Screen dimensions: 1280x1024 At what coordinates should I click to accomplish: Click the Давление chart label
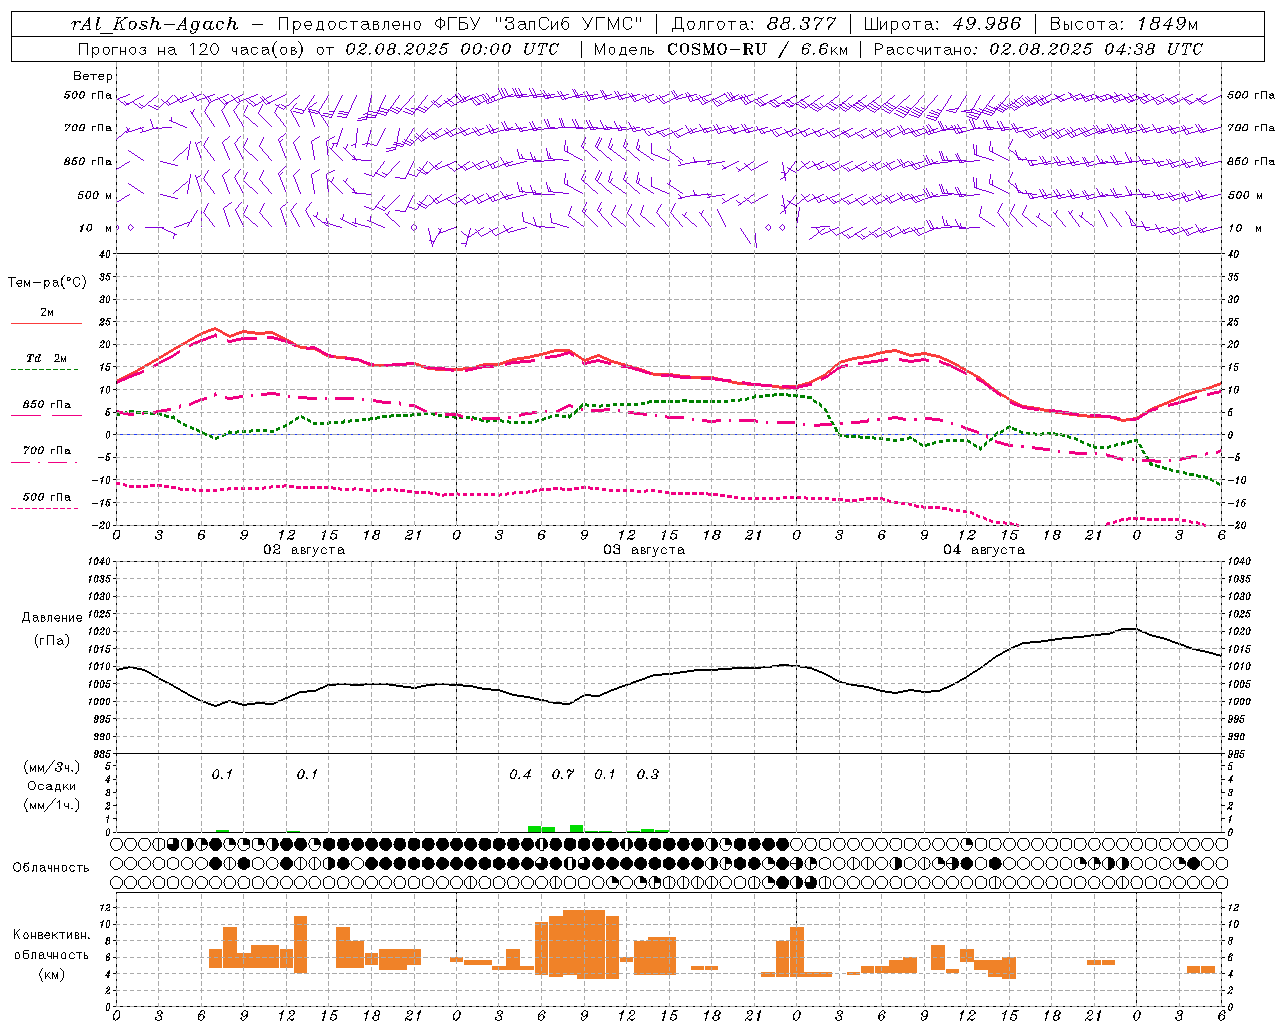coord(52,618)
